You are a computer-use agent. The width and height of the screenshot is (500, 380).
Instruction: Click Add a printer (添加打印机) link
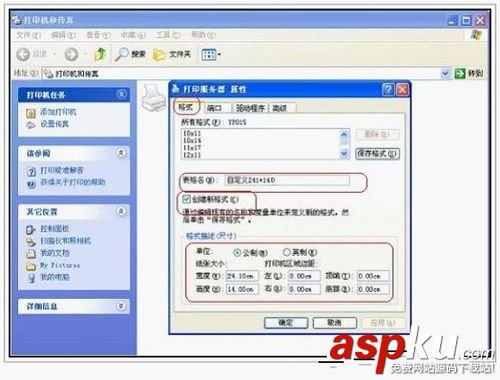pos(58,112)
